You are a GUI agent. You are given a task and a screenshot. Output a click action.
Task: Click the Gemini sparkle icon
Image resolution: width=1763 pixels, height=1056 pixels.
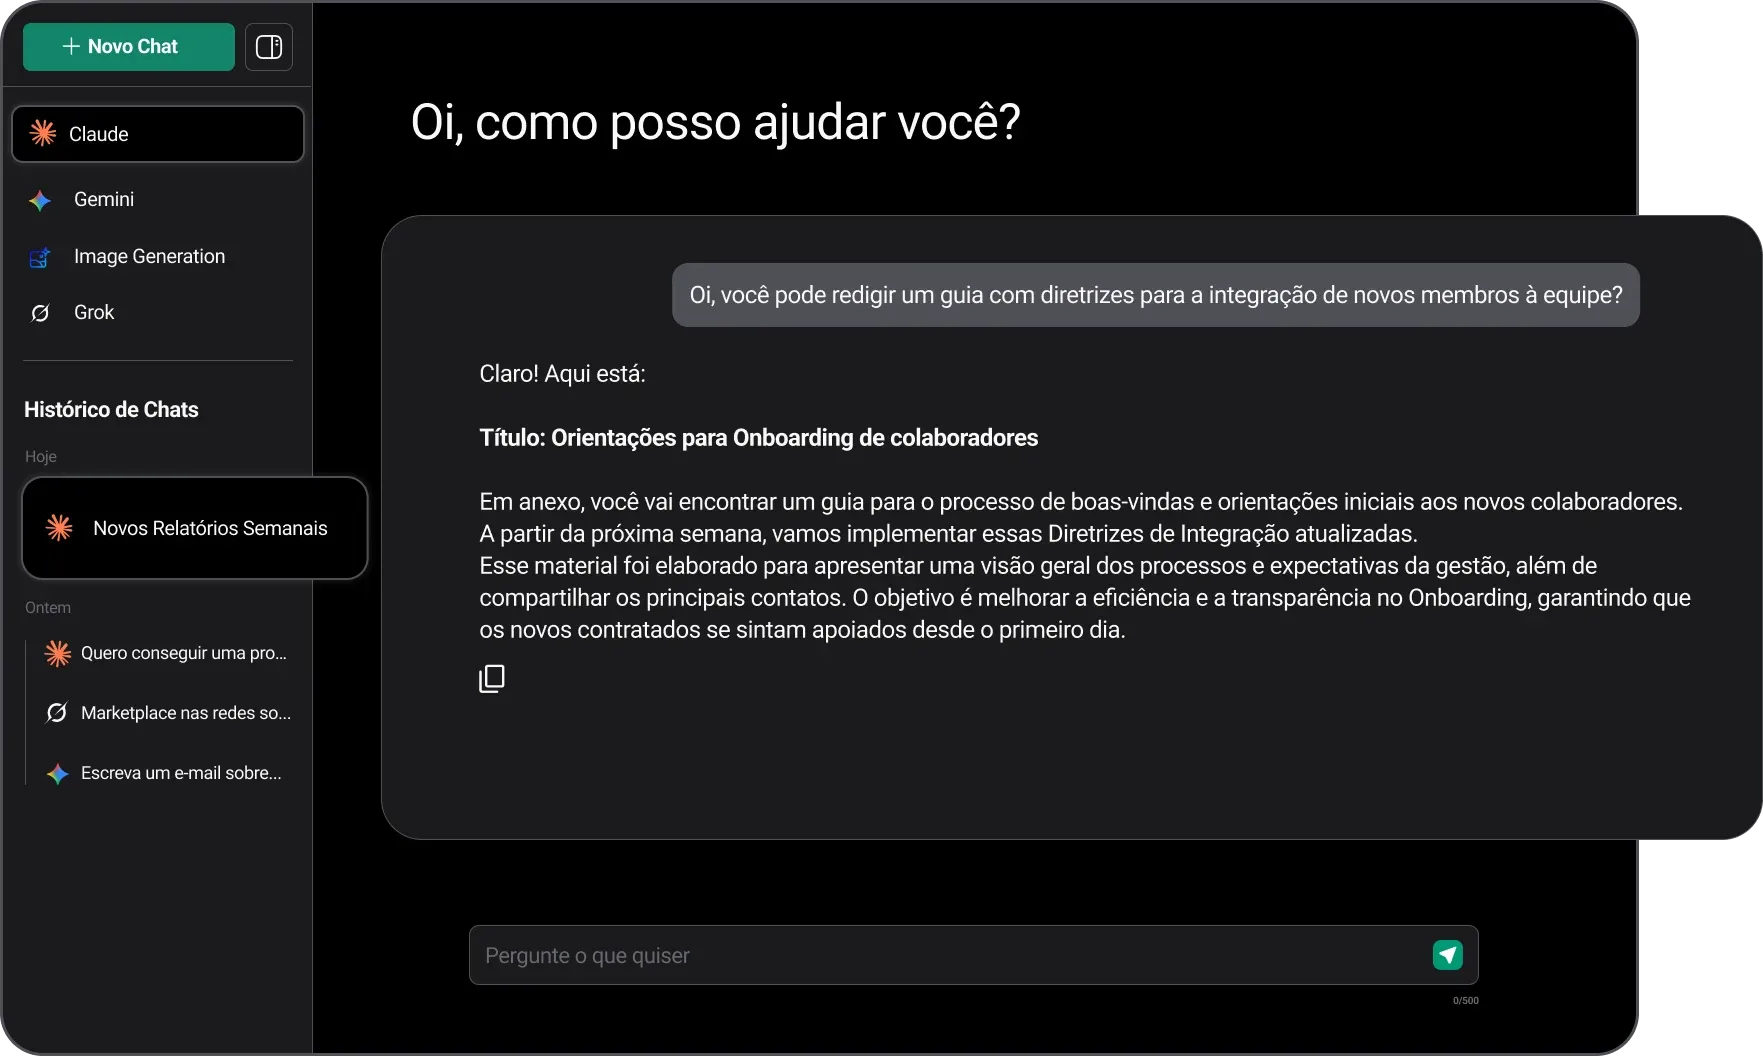(40, 200)
